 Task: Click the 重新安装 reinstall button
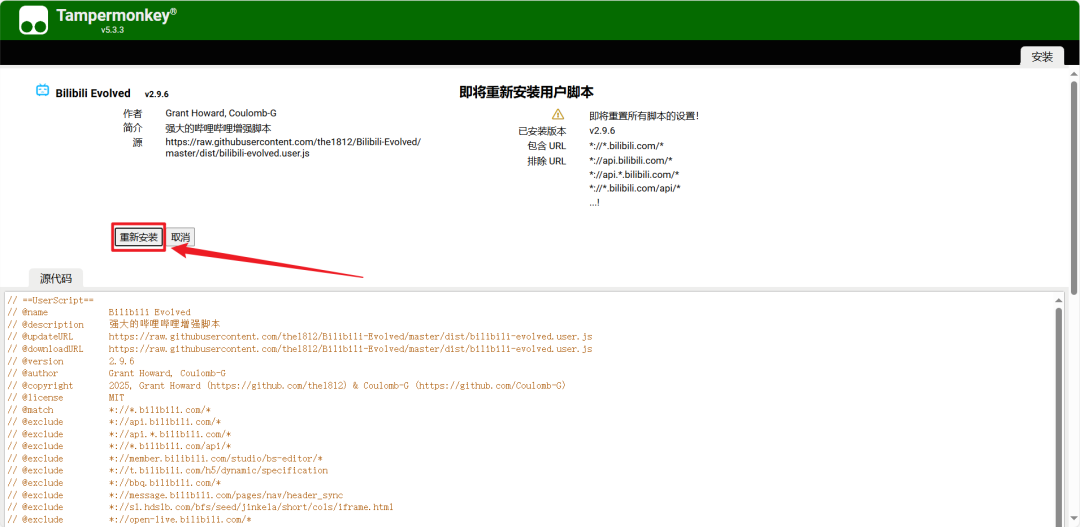click(139, 238)
